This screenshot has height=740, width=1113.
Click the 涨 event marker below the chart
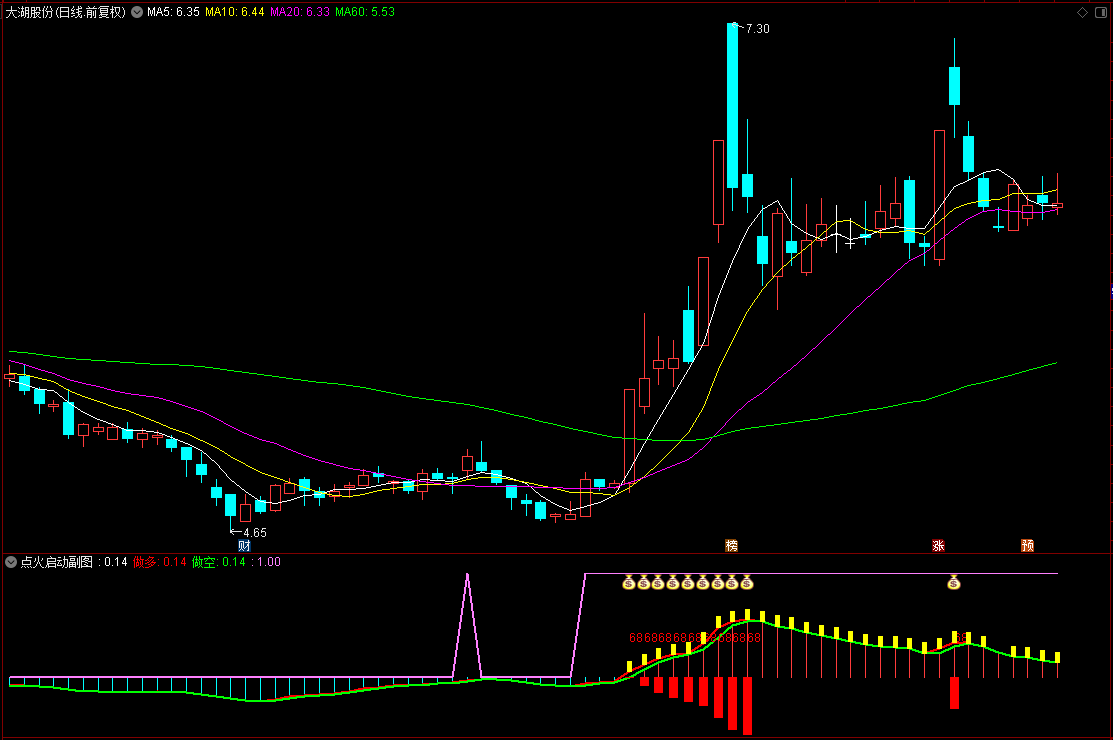pyautogui.click(x=938, y=546)
